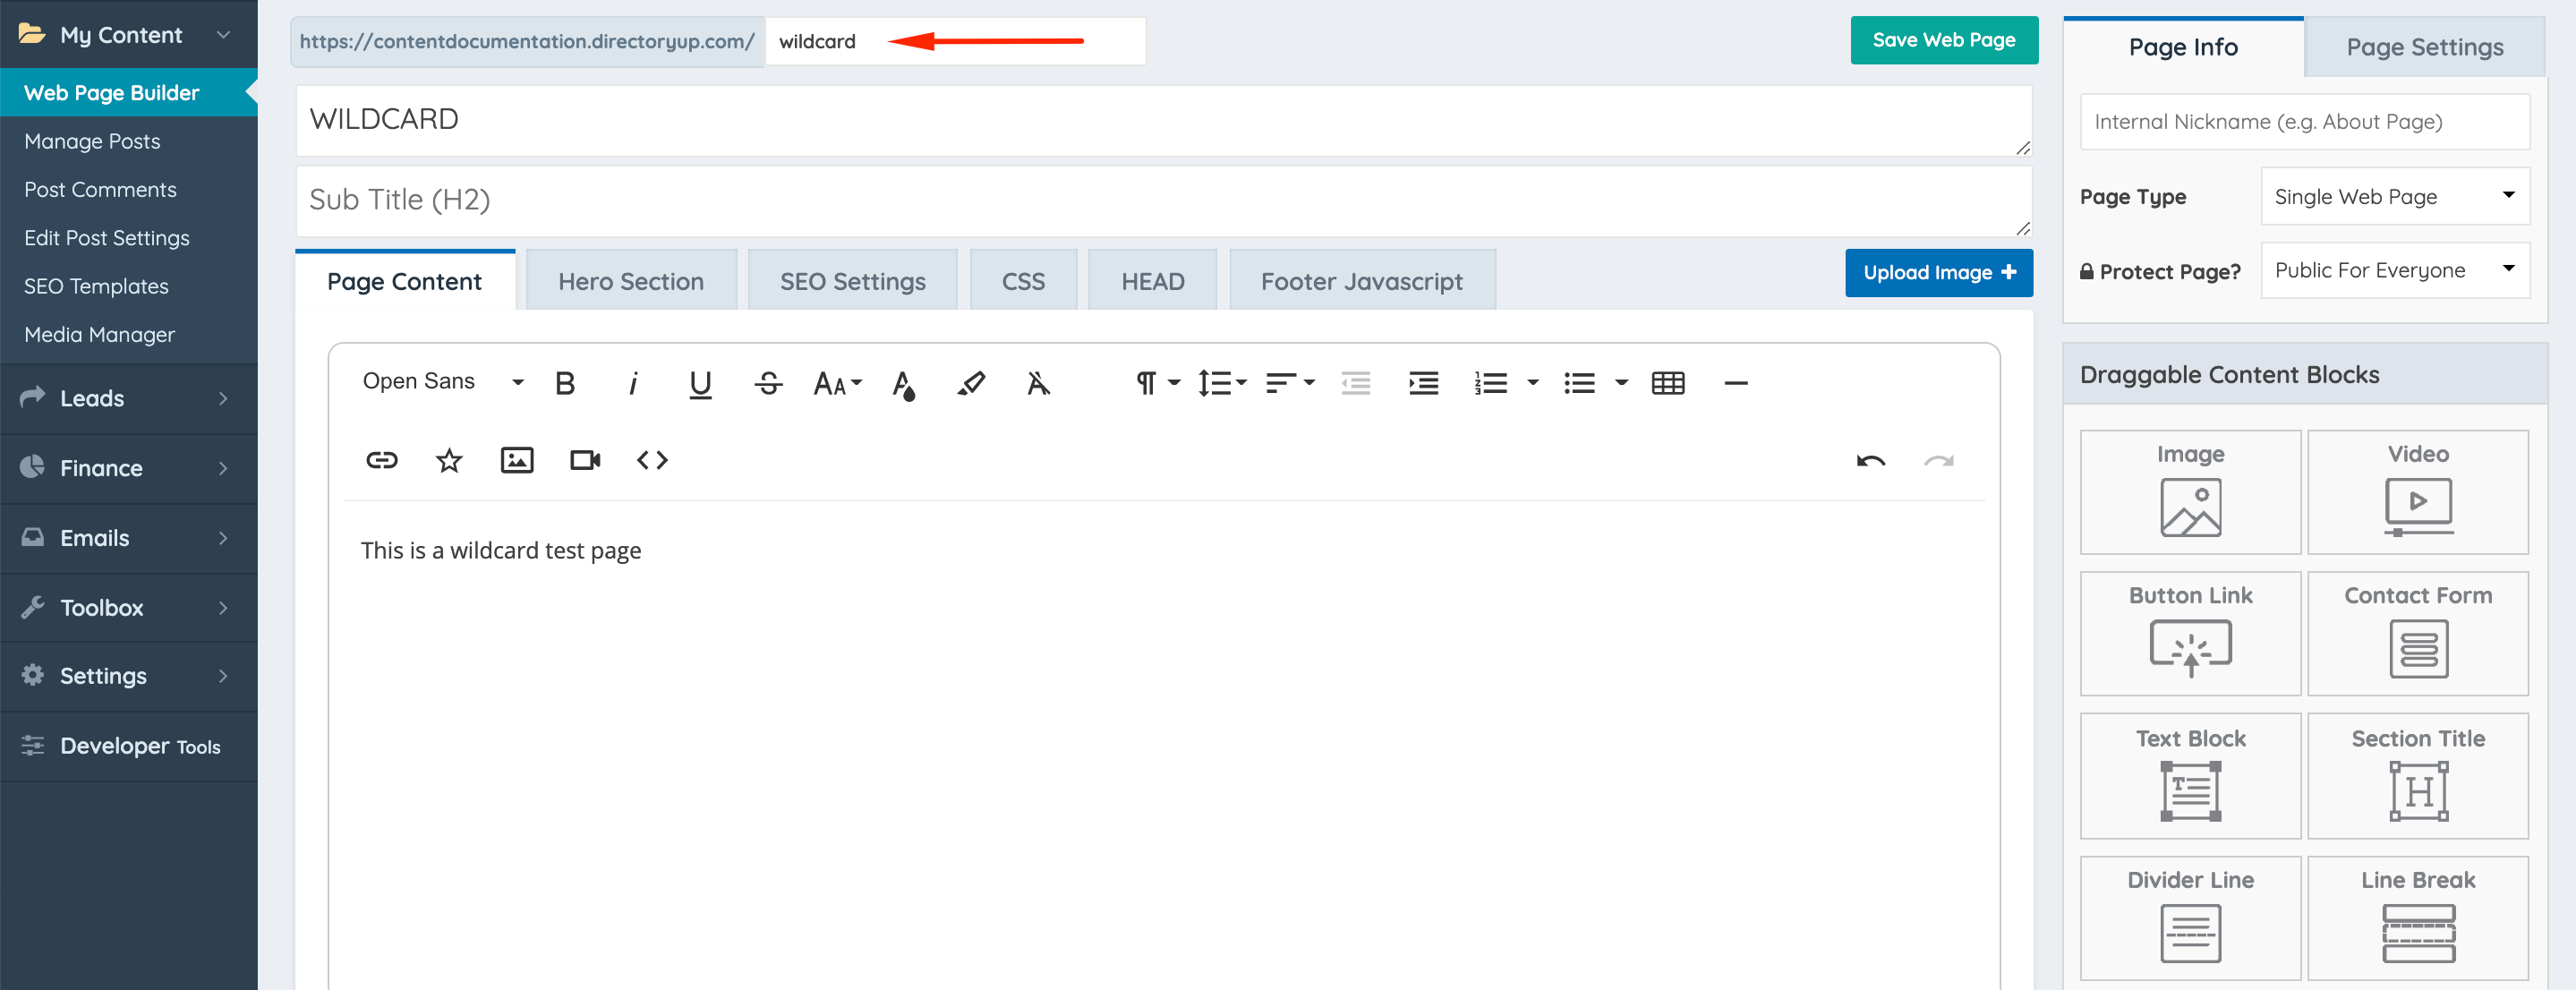Click Save Web Page button
The height and width of the screenshot is (990, 2576).
pyautogui.click(x=1943, y=40)
